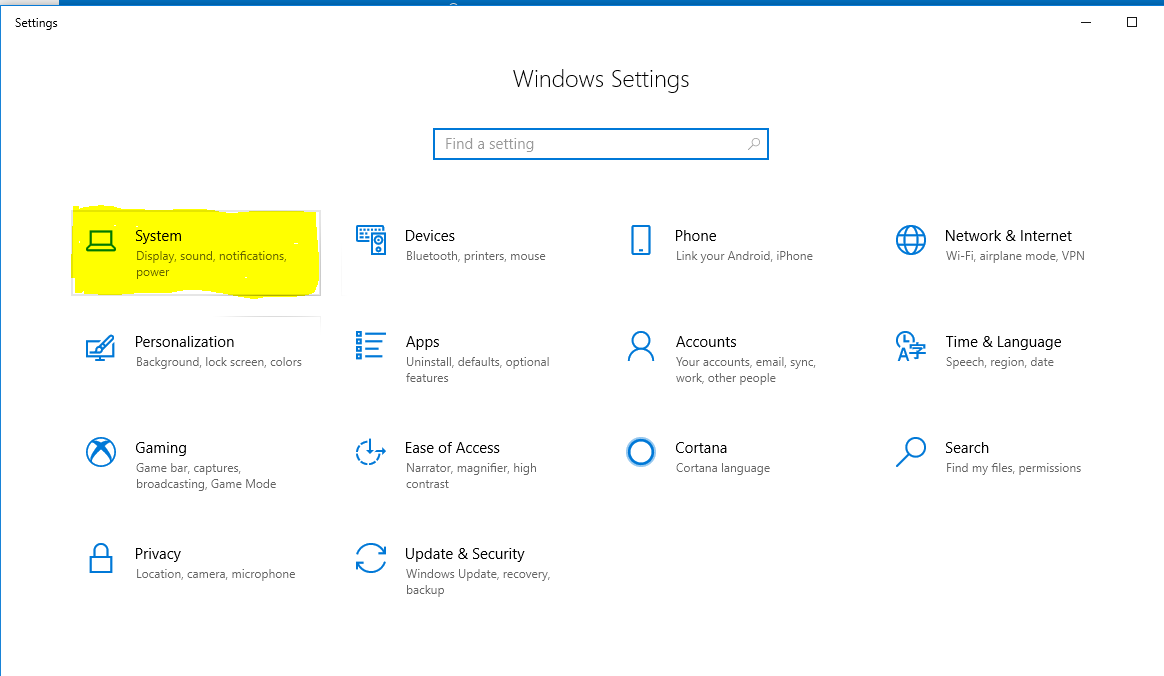
Task: Click the magnifier inside the search box
Action: (753, 144)
